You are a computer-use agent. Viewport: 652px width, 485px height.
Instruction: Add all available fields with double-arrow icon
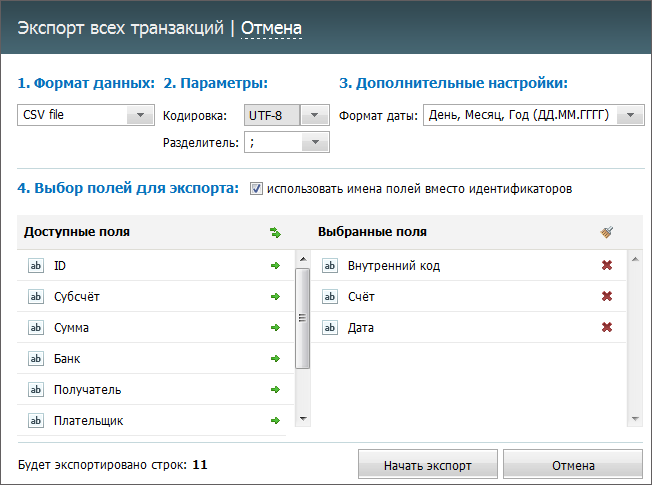pyautogui.click(x=275, y=232)
